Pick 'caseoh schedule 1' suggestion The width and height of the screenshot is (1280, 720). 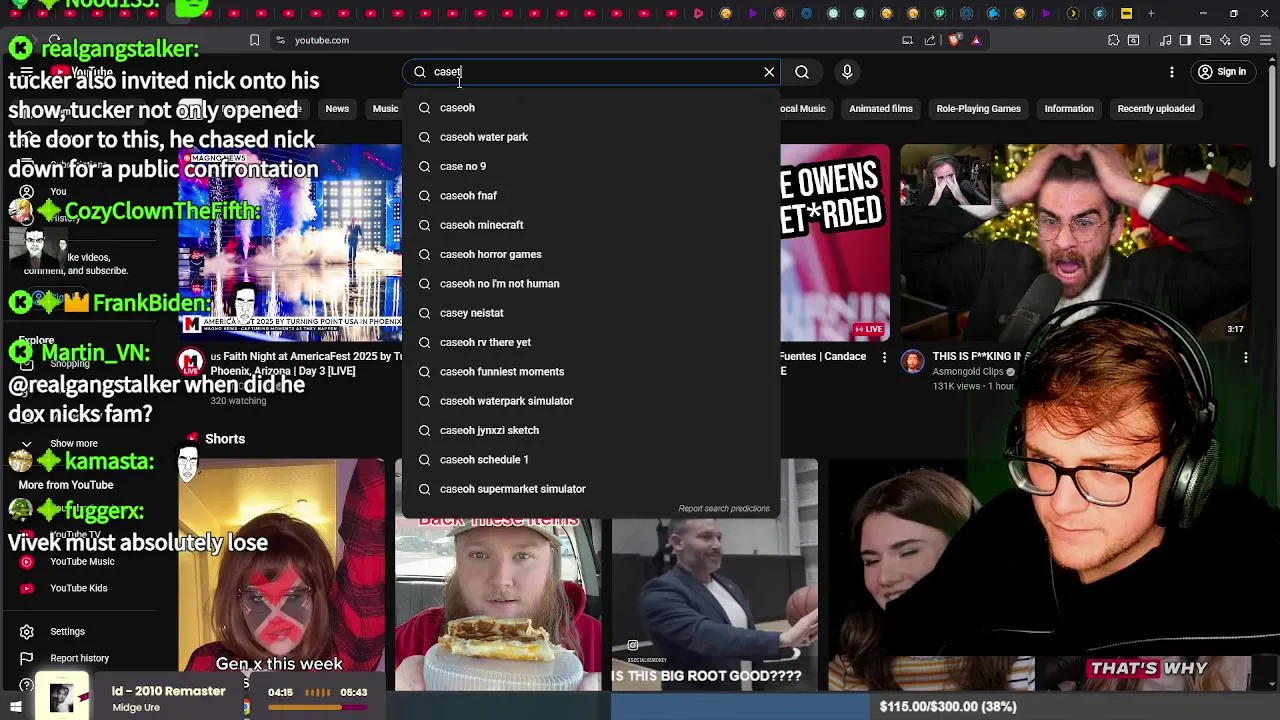[x=591, y=460]
